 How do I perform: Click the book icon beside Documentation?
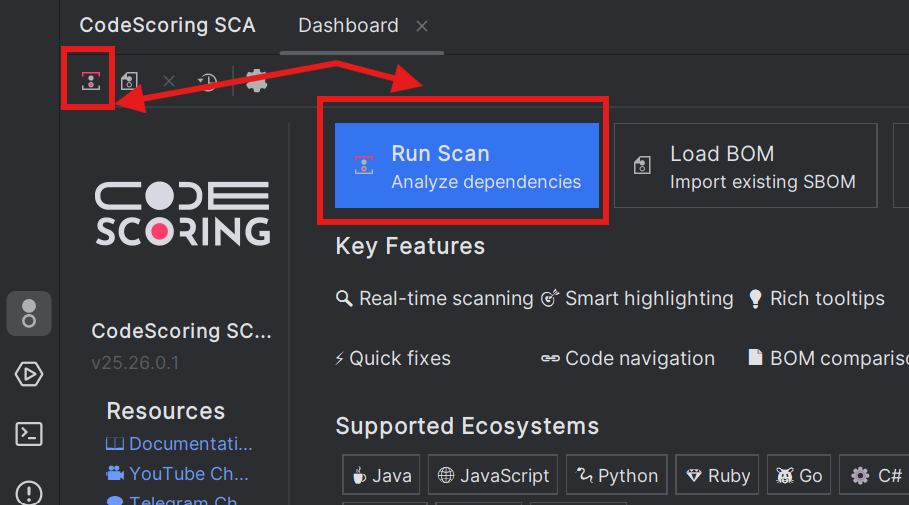pyautogui.click(x=115, y=444)
